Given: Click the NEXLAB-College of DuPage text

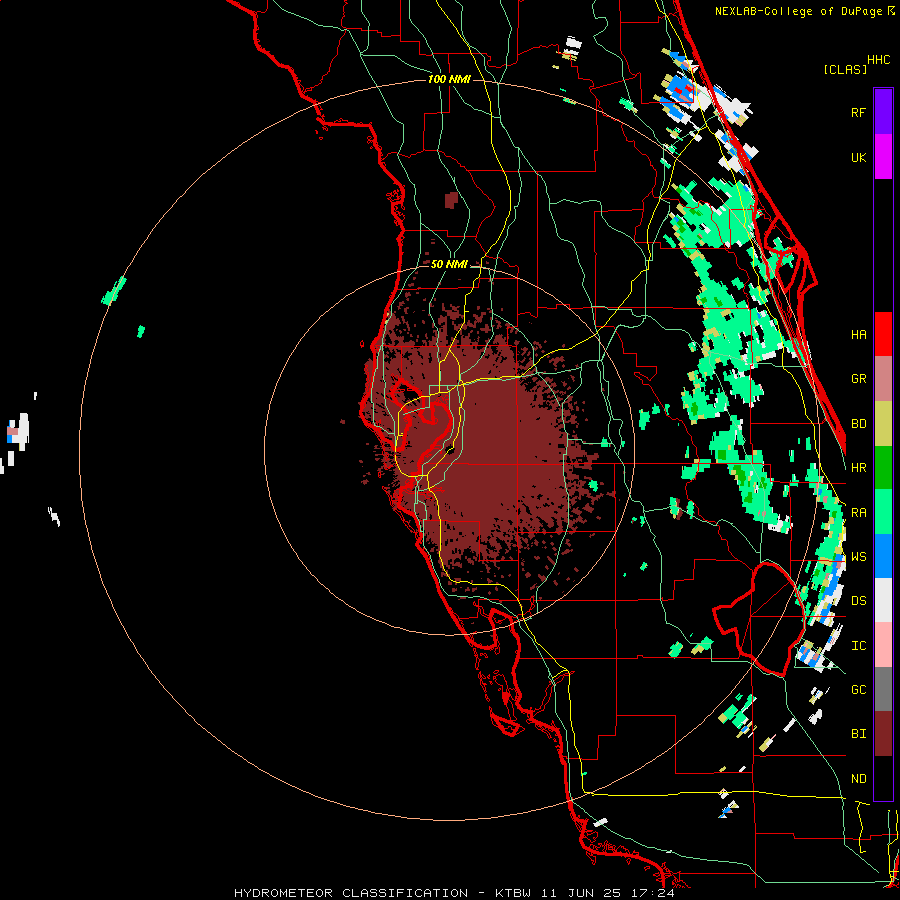Looking at the screenshot, I should coord(800,11).
